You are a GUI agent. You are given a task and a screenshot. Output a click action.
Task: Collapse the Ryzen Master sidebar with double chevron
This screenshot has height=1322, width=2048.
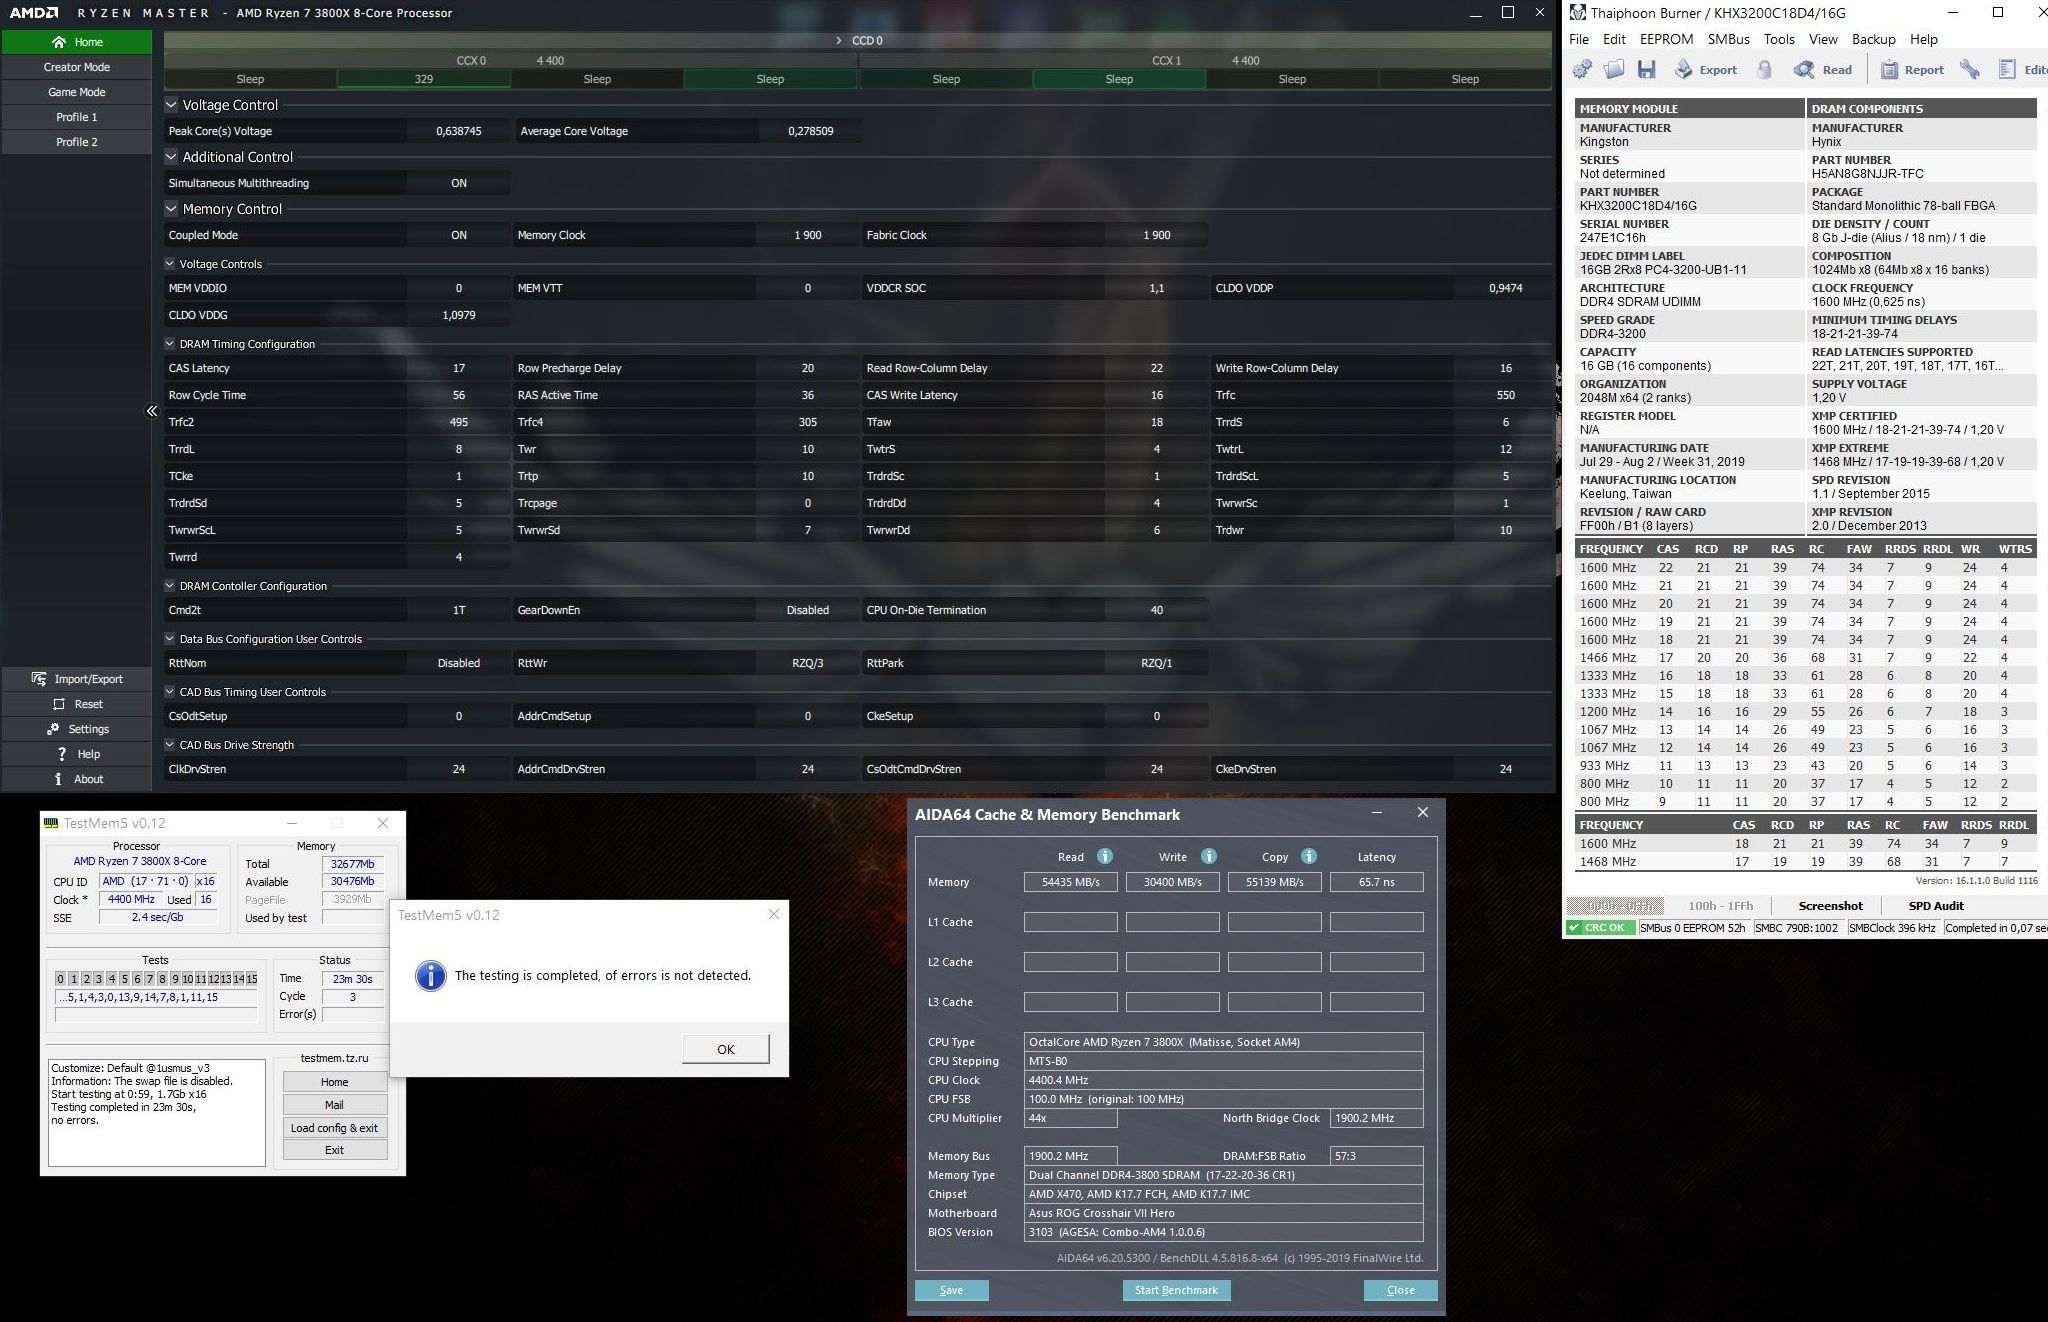(152, 411)
